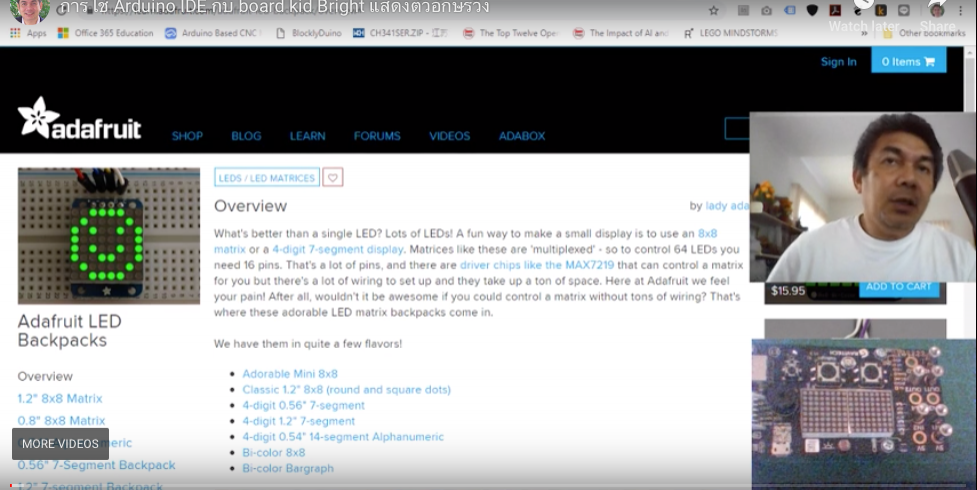
Task: Open the BlocklyDuino bookmark
Action: (309, 33)
